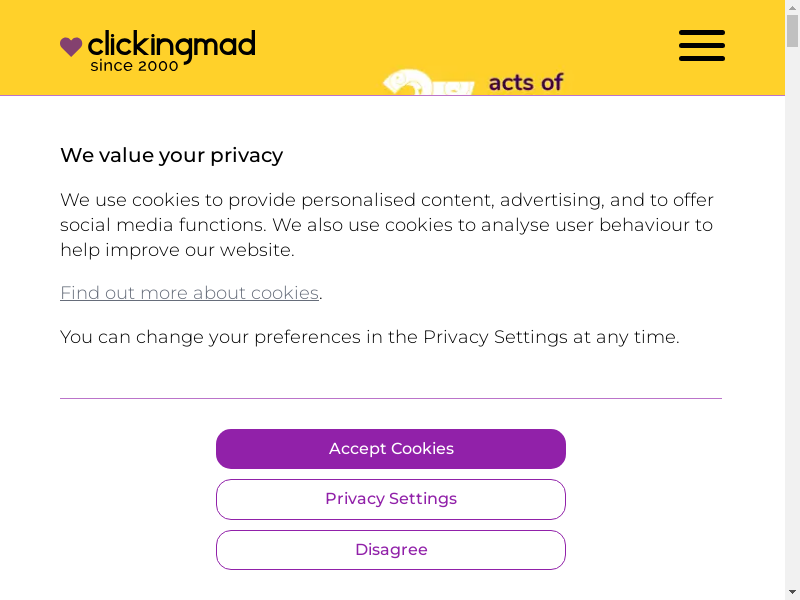Click the 'acts of' banner text
This screenshot has height=600, width=800.
click(525, 83)
